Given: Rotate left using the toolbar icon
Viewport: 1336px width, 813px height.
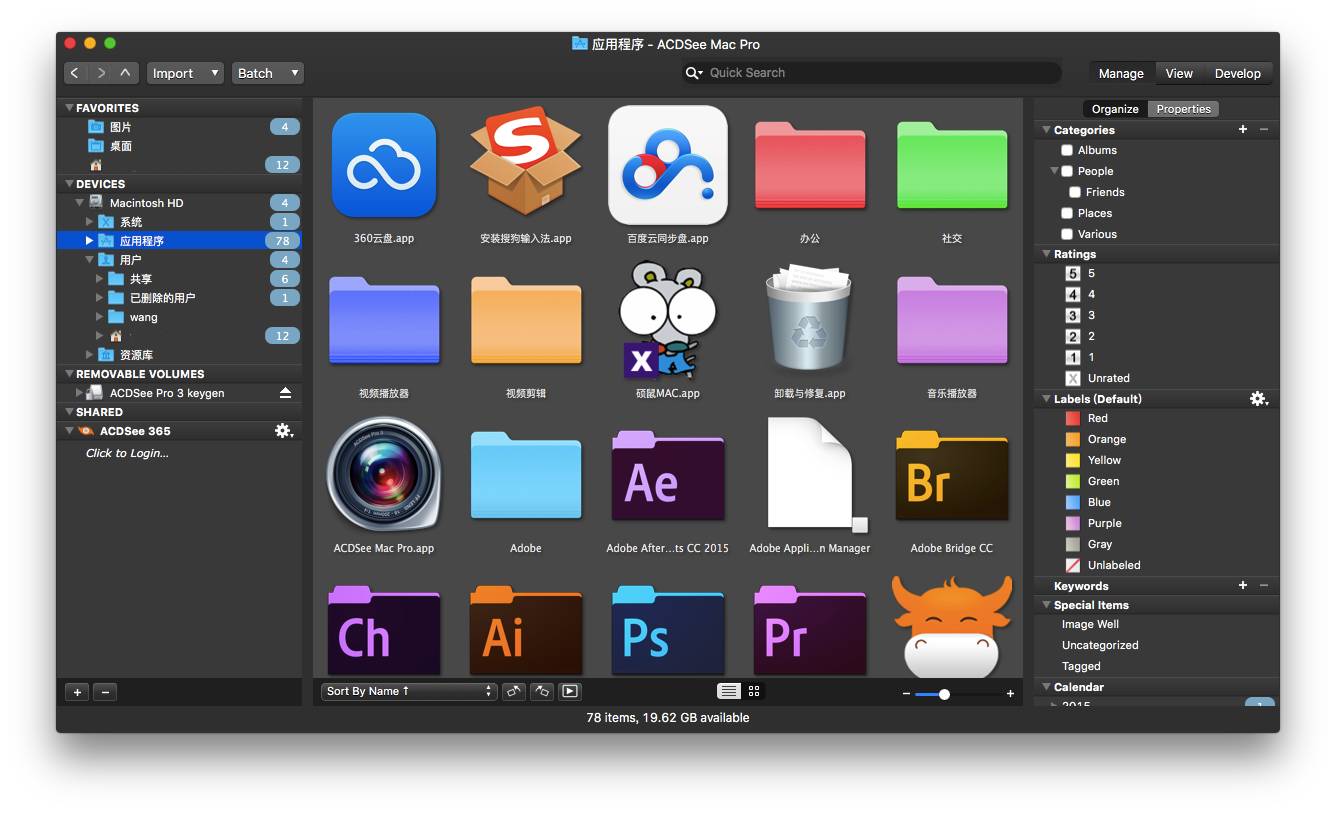Looking at the screenshot, I should pos(514,691).
